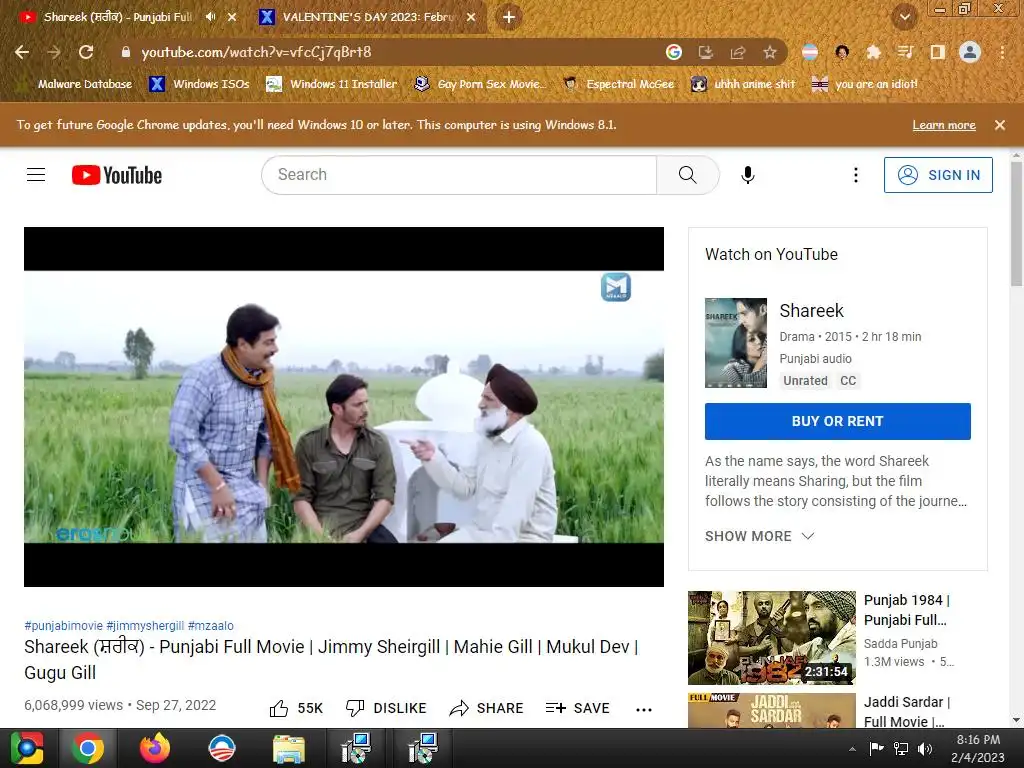Image resolution: width=1024 pixels, height=768 pixels.
Task: Open the tab search dropdown arrow
Action: click(x=904, y=17)
